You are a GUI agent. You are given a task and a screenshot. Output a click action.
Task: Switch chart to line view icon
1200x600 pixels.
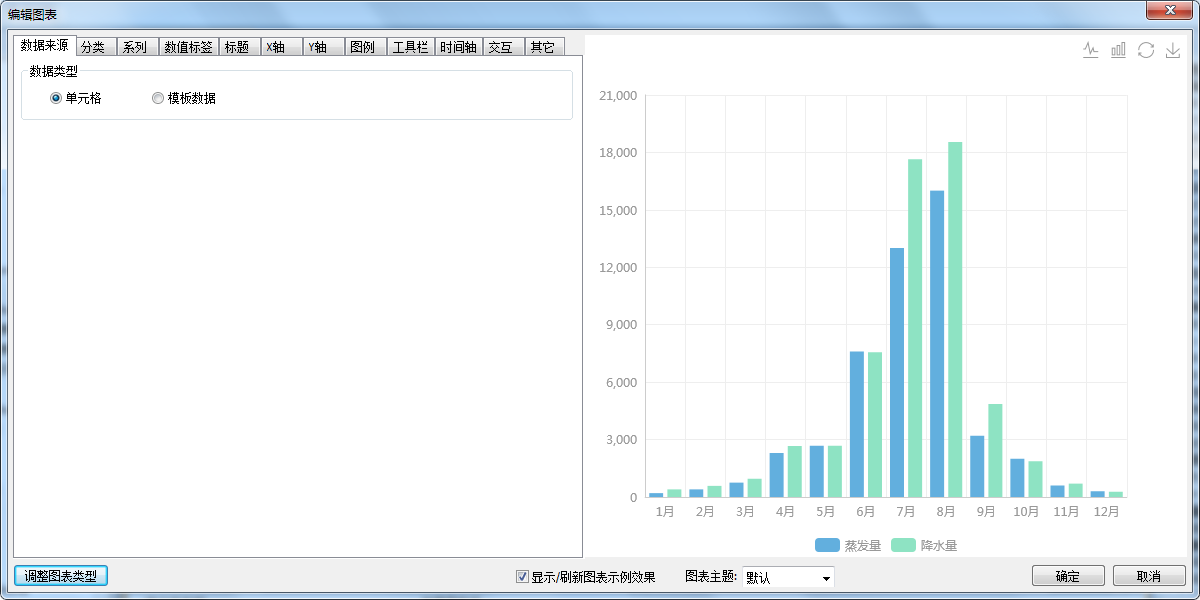click(1091, 50)
